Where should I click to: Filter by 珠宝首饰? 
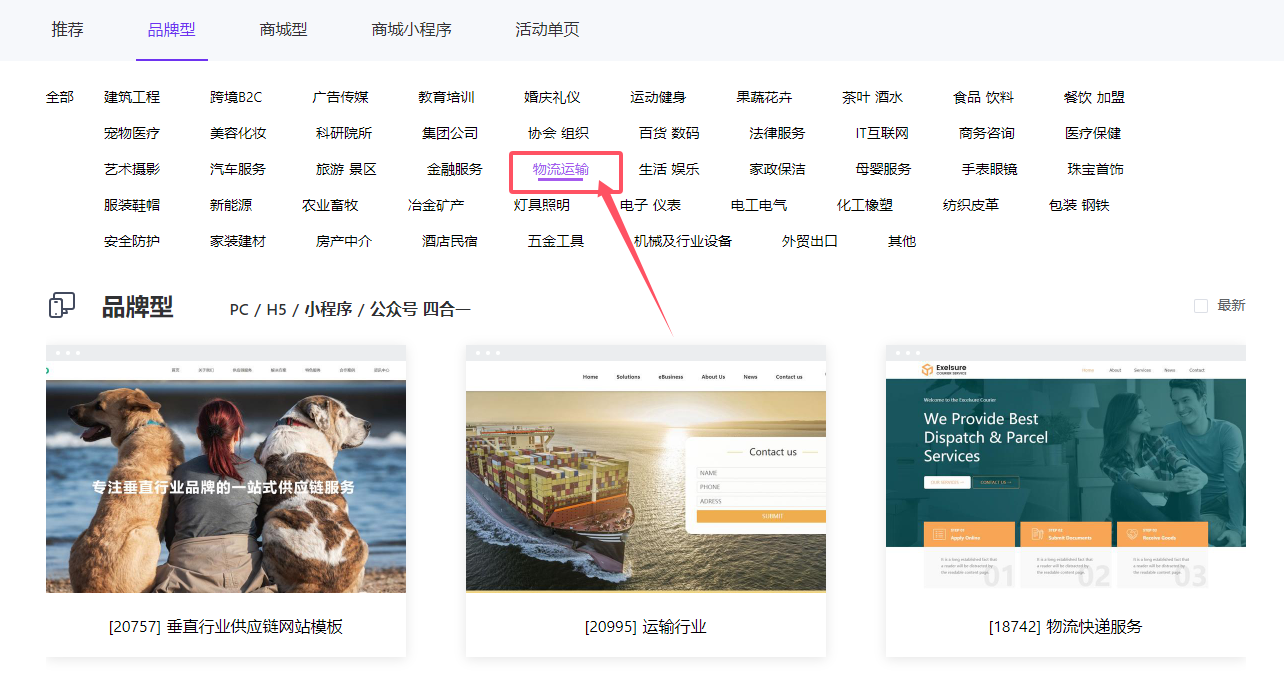point(1095,169)
